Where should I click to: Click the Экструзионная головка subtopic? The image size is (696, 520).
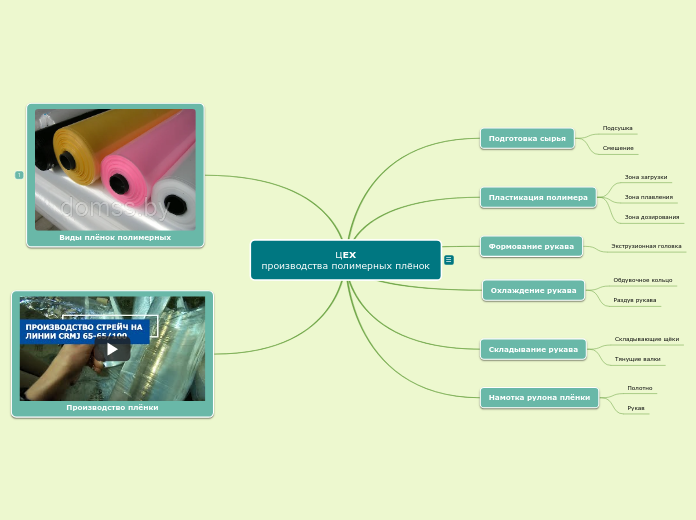point(646,246)
